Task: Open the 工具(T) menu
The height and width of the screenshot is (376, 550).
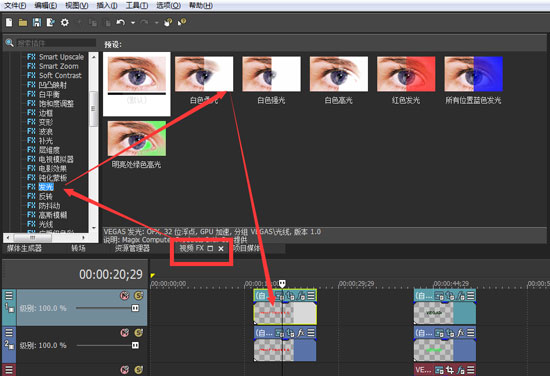Action: tap(136, 5)
